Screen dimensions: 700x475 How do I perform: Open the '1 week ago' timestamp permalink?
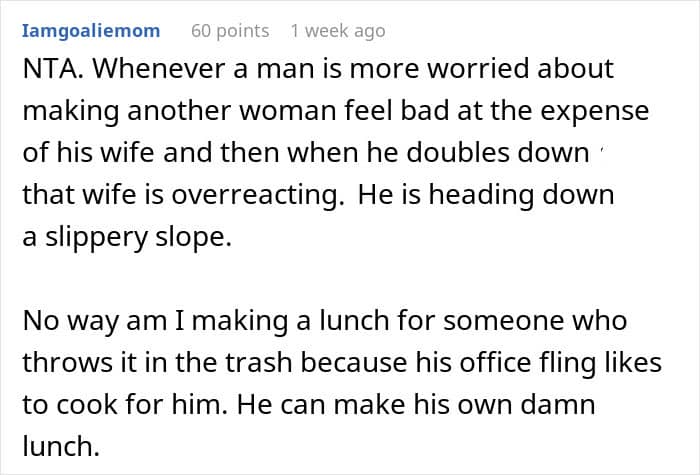(x=337, y=31)
